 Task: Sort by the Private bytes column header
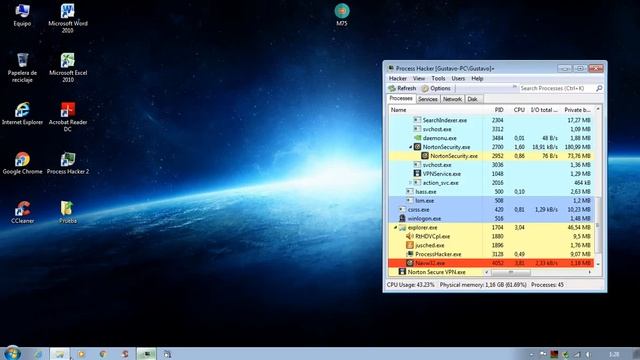pyautogui.click(x=577, y=110)
